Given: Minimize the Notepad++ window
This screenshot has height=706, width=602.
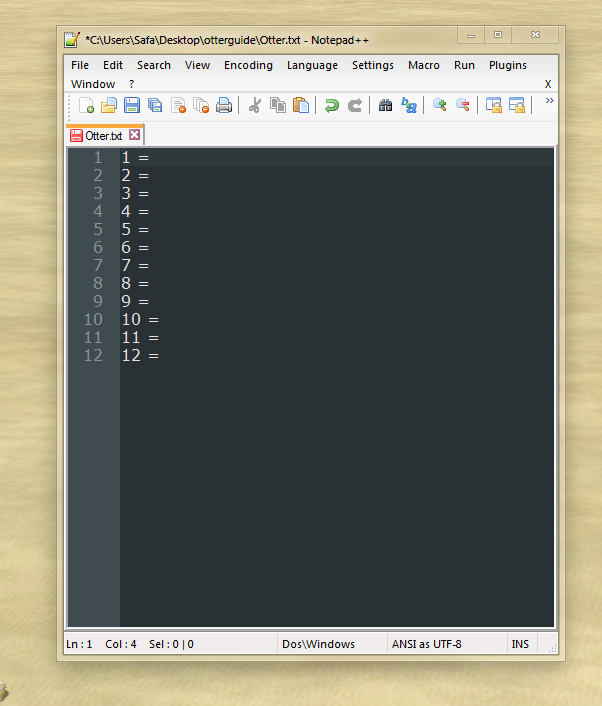Looking at the screenshot, I should tap(471, 35).
